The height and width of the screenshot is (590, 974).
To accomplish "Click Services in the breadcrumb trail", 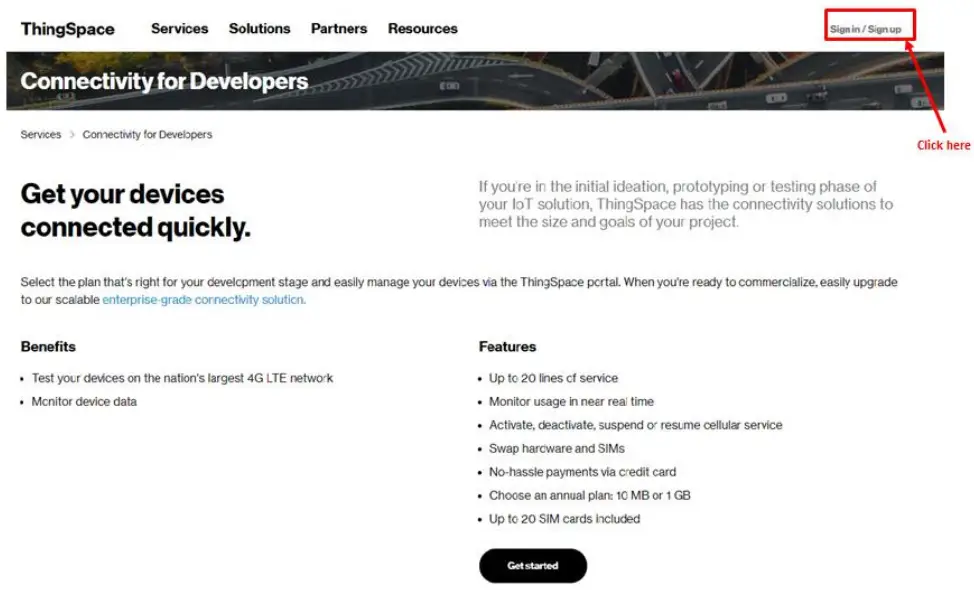I will point(40,134).
